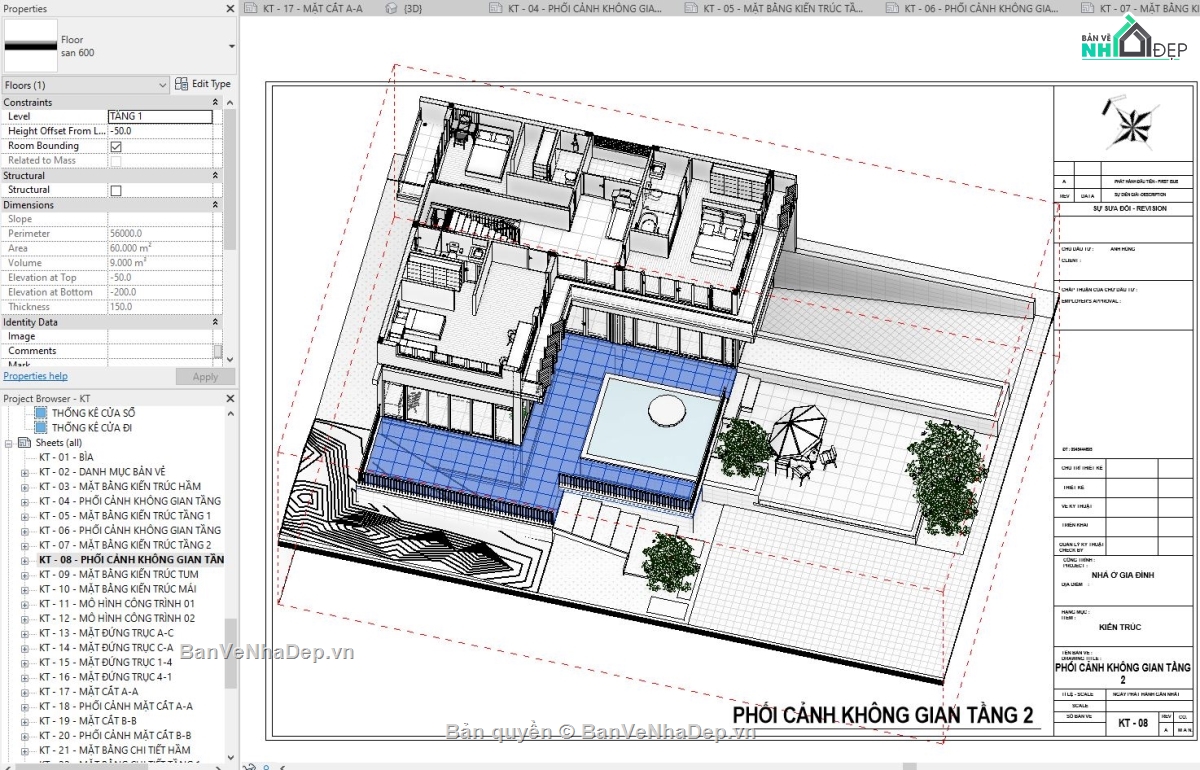1200x770 pixels.
Task: Open the Properties help link
Action: coord(35,376)
